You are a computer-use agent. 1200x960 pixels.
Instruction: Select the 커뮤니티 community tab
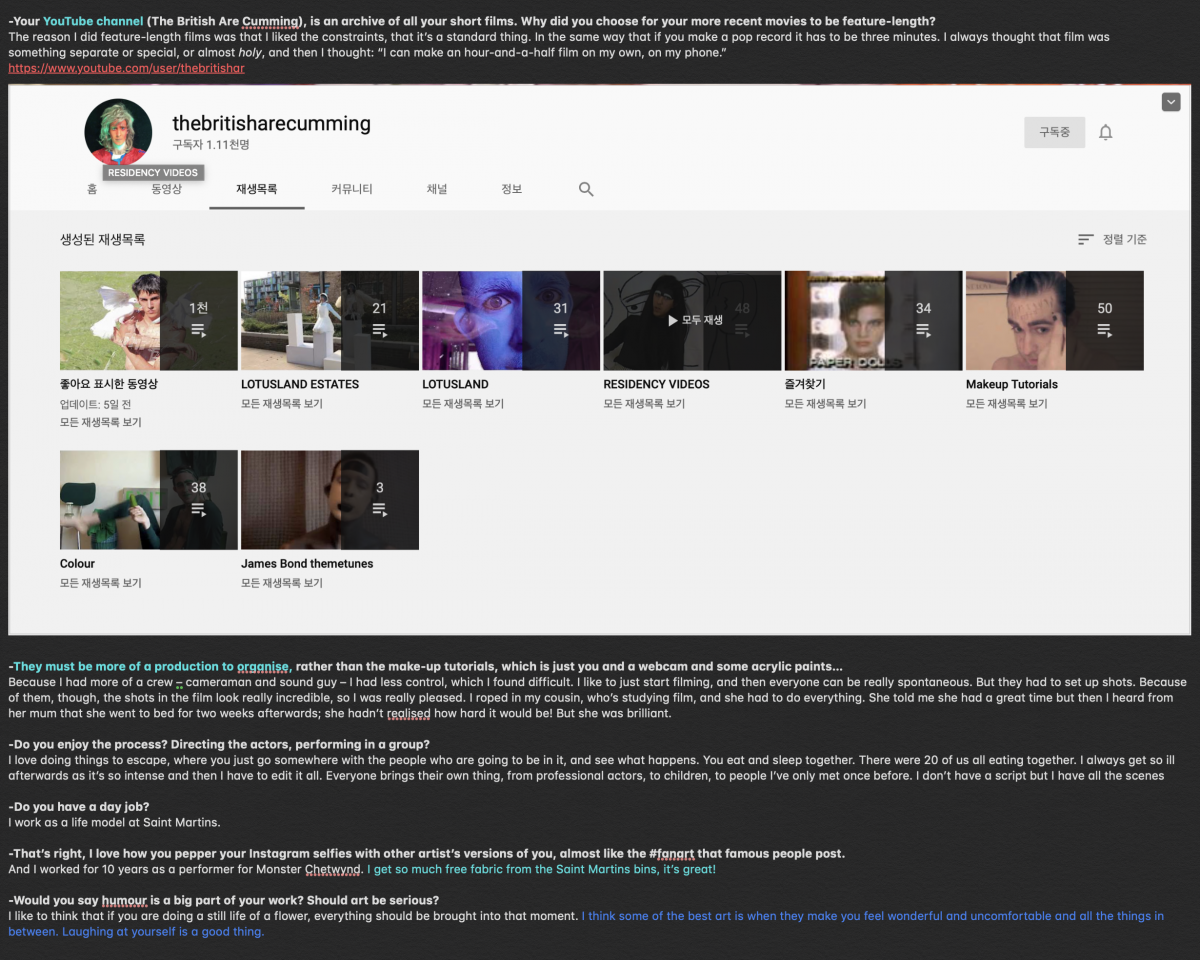point(352,189)
